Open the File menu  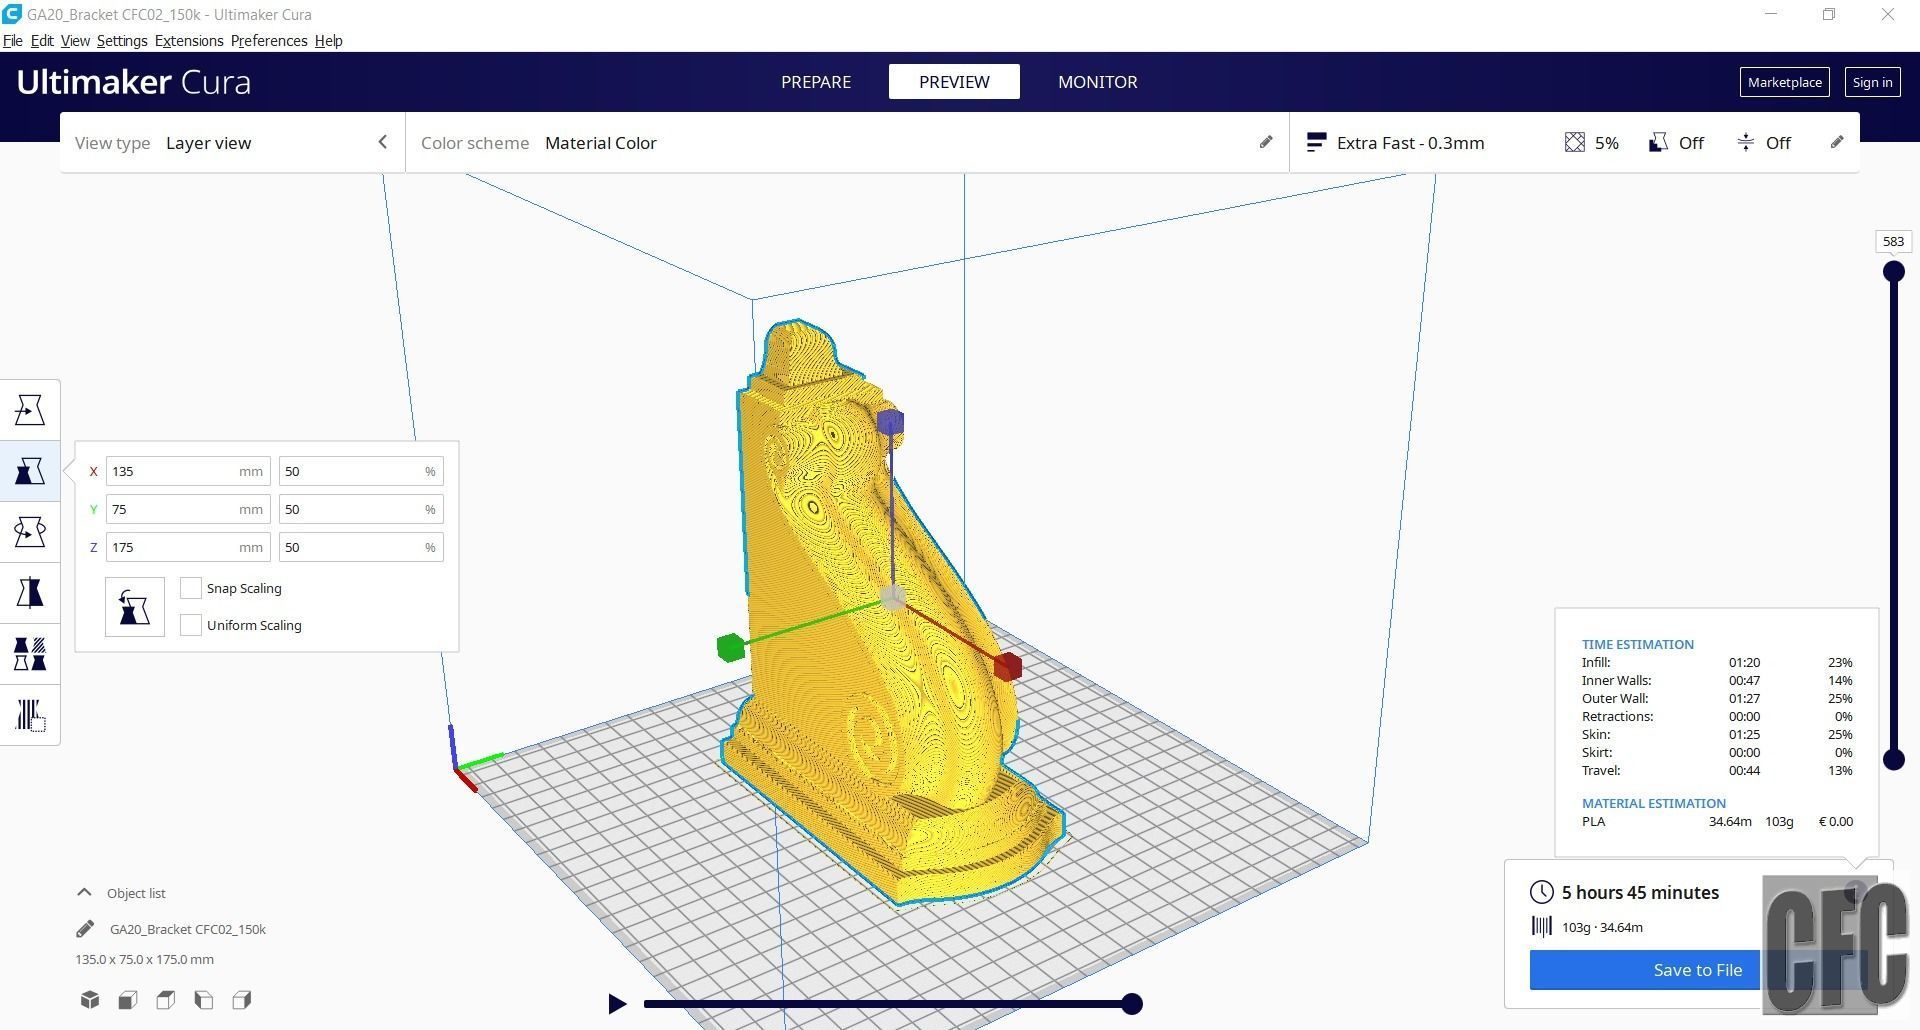pyautogui.click(x=13, y=41)
